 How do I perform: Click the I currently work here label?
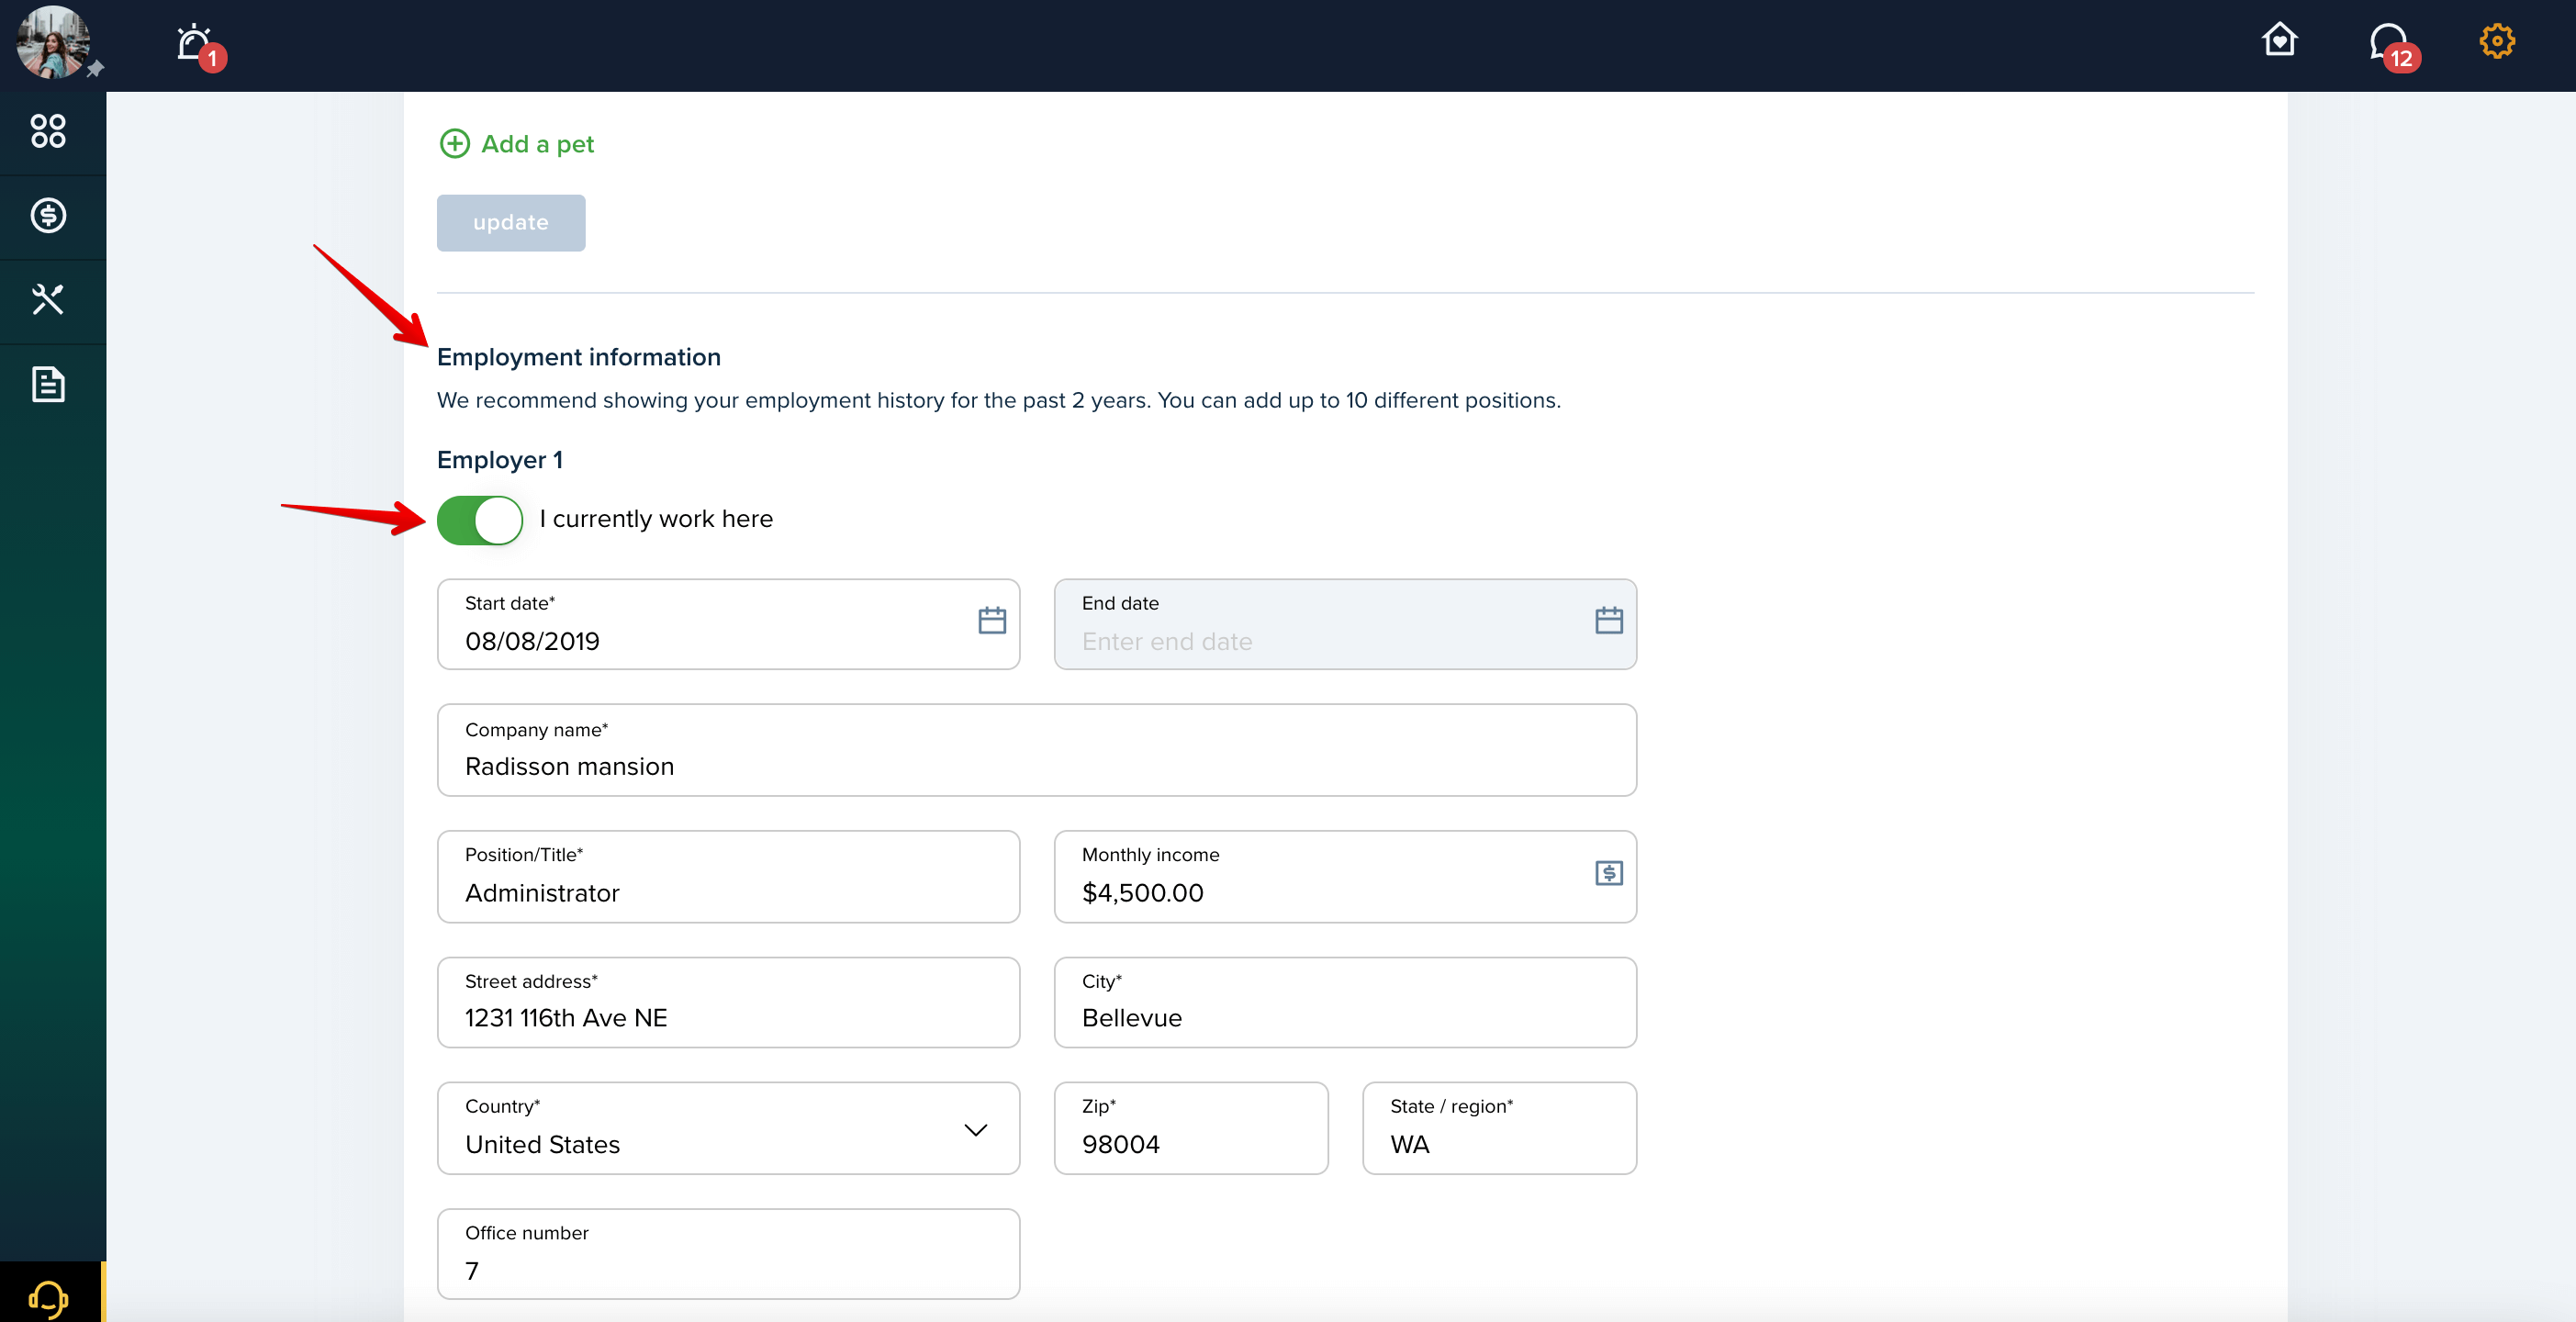click(656, 519)
